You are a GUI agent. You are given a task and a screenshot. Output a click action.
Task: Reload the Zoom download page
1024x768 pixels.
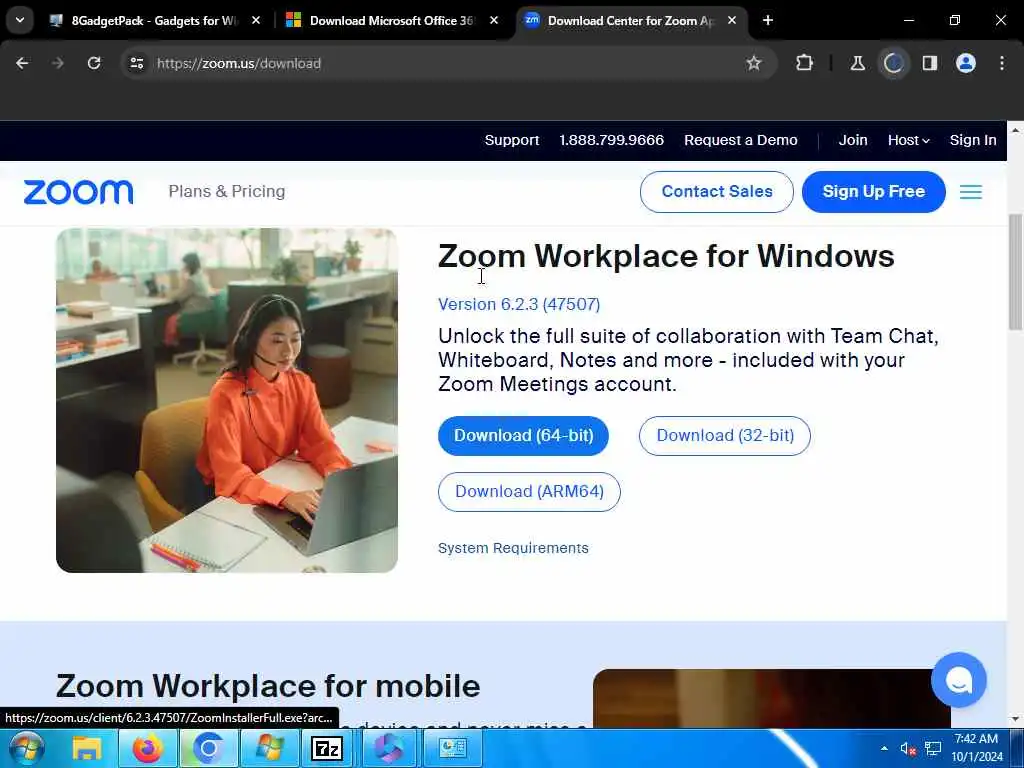click(94, 63)
